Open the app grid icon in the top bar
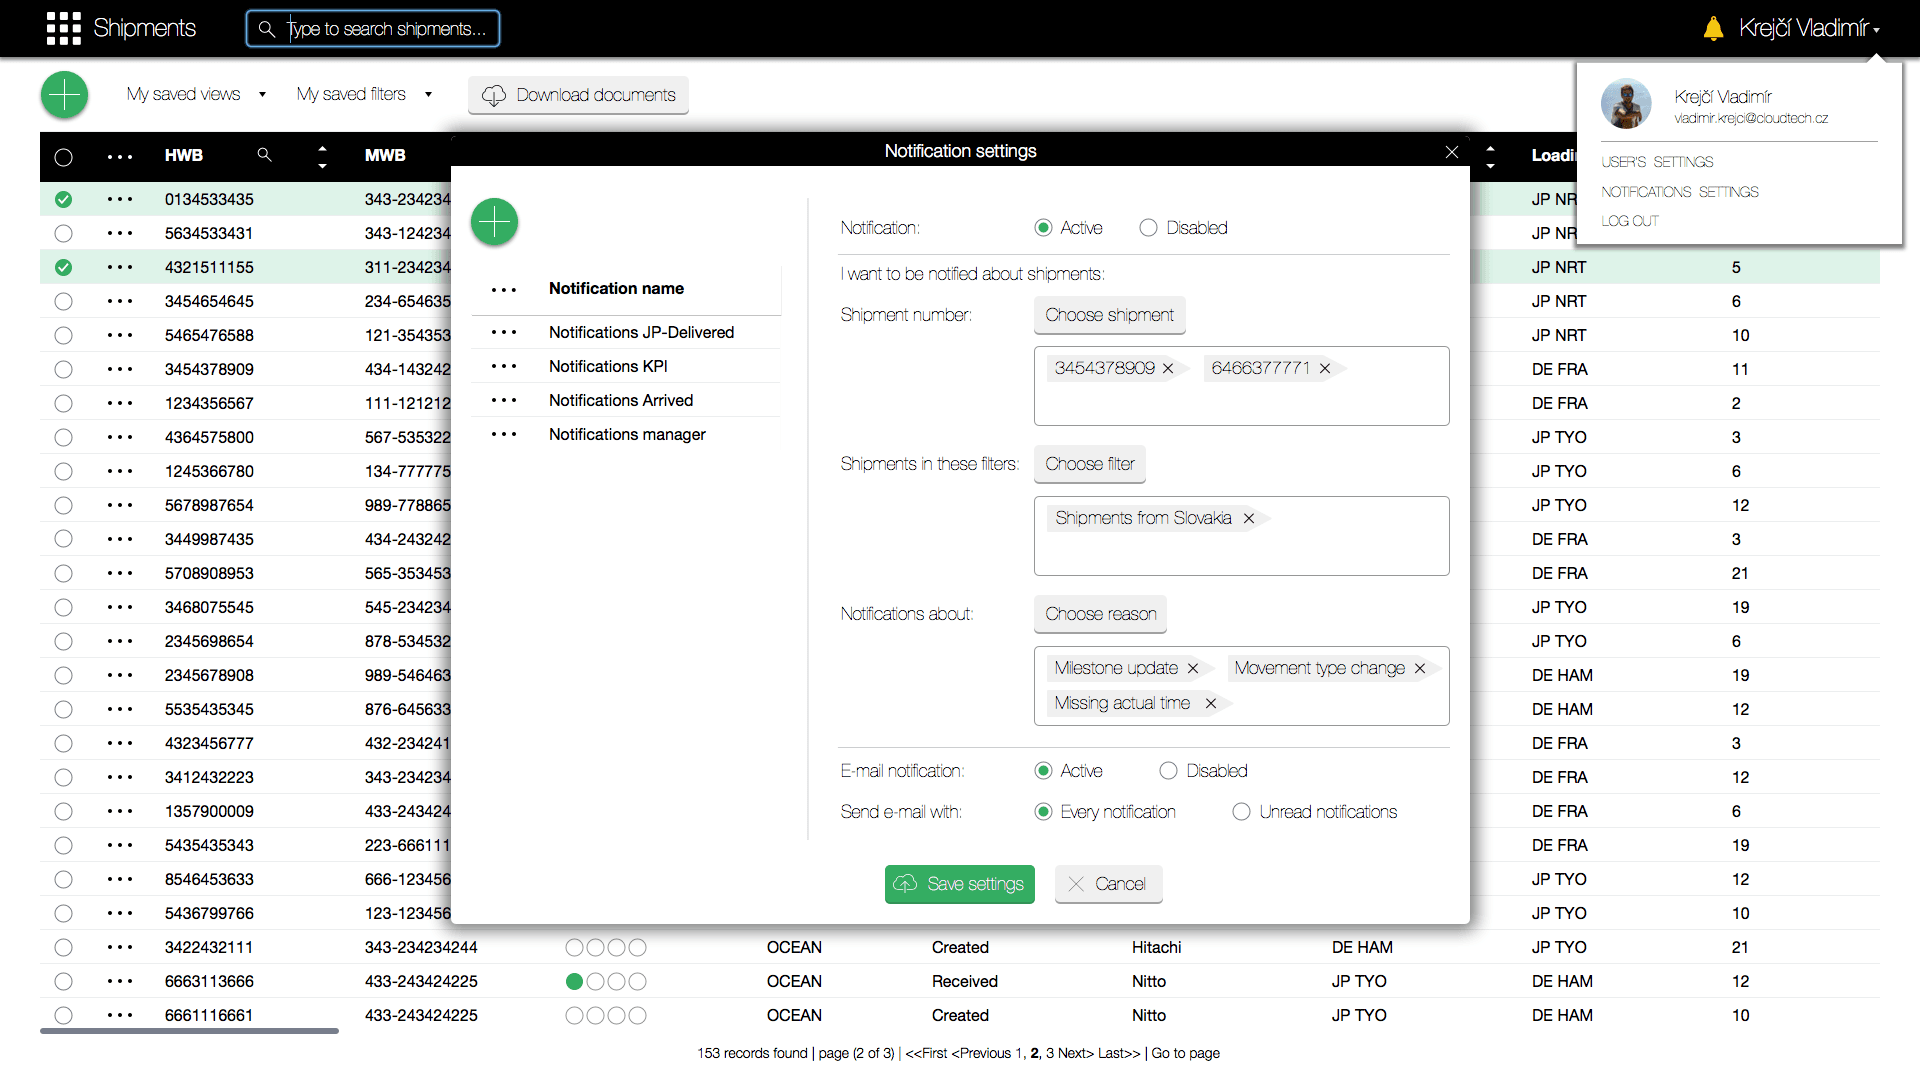The width and height of the screenshot is (1920, 1080). (63, 28)
